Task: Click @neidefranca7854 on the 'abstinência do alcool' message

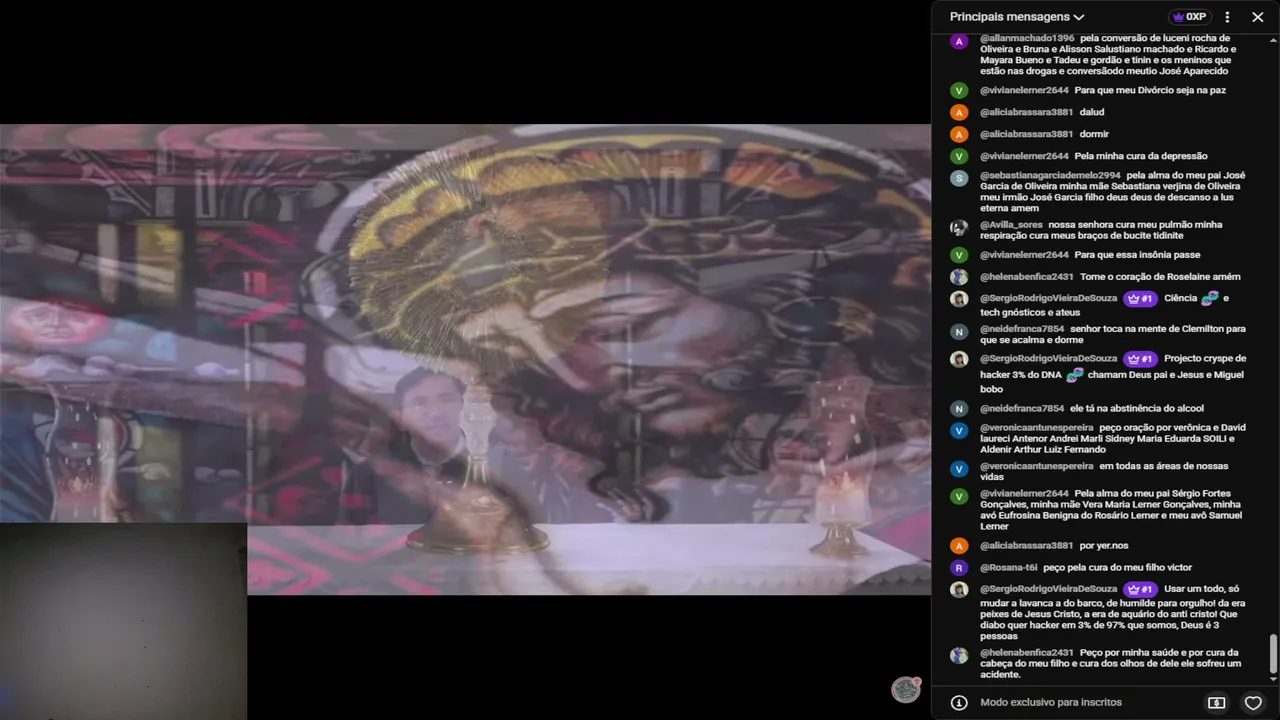Action: click(1022, 408)
